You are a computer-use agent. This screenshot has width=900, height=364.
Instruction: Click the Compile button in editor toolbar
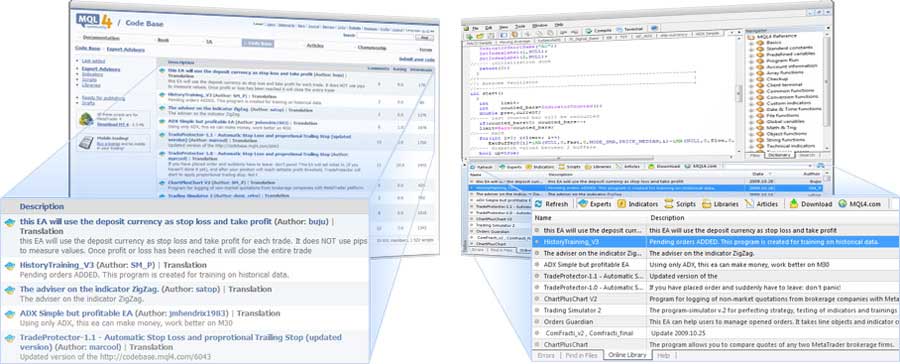point(599,29)
